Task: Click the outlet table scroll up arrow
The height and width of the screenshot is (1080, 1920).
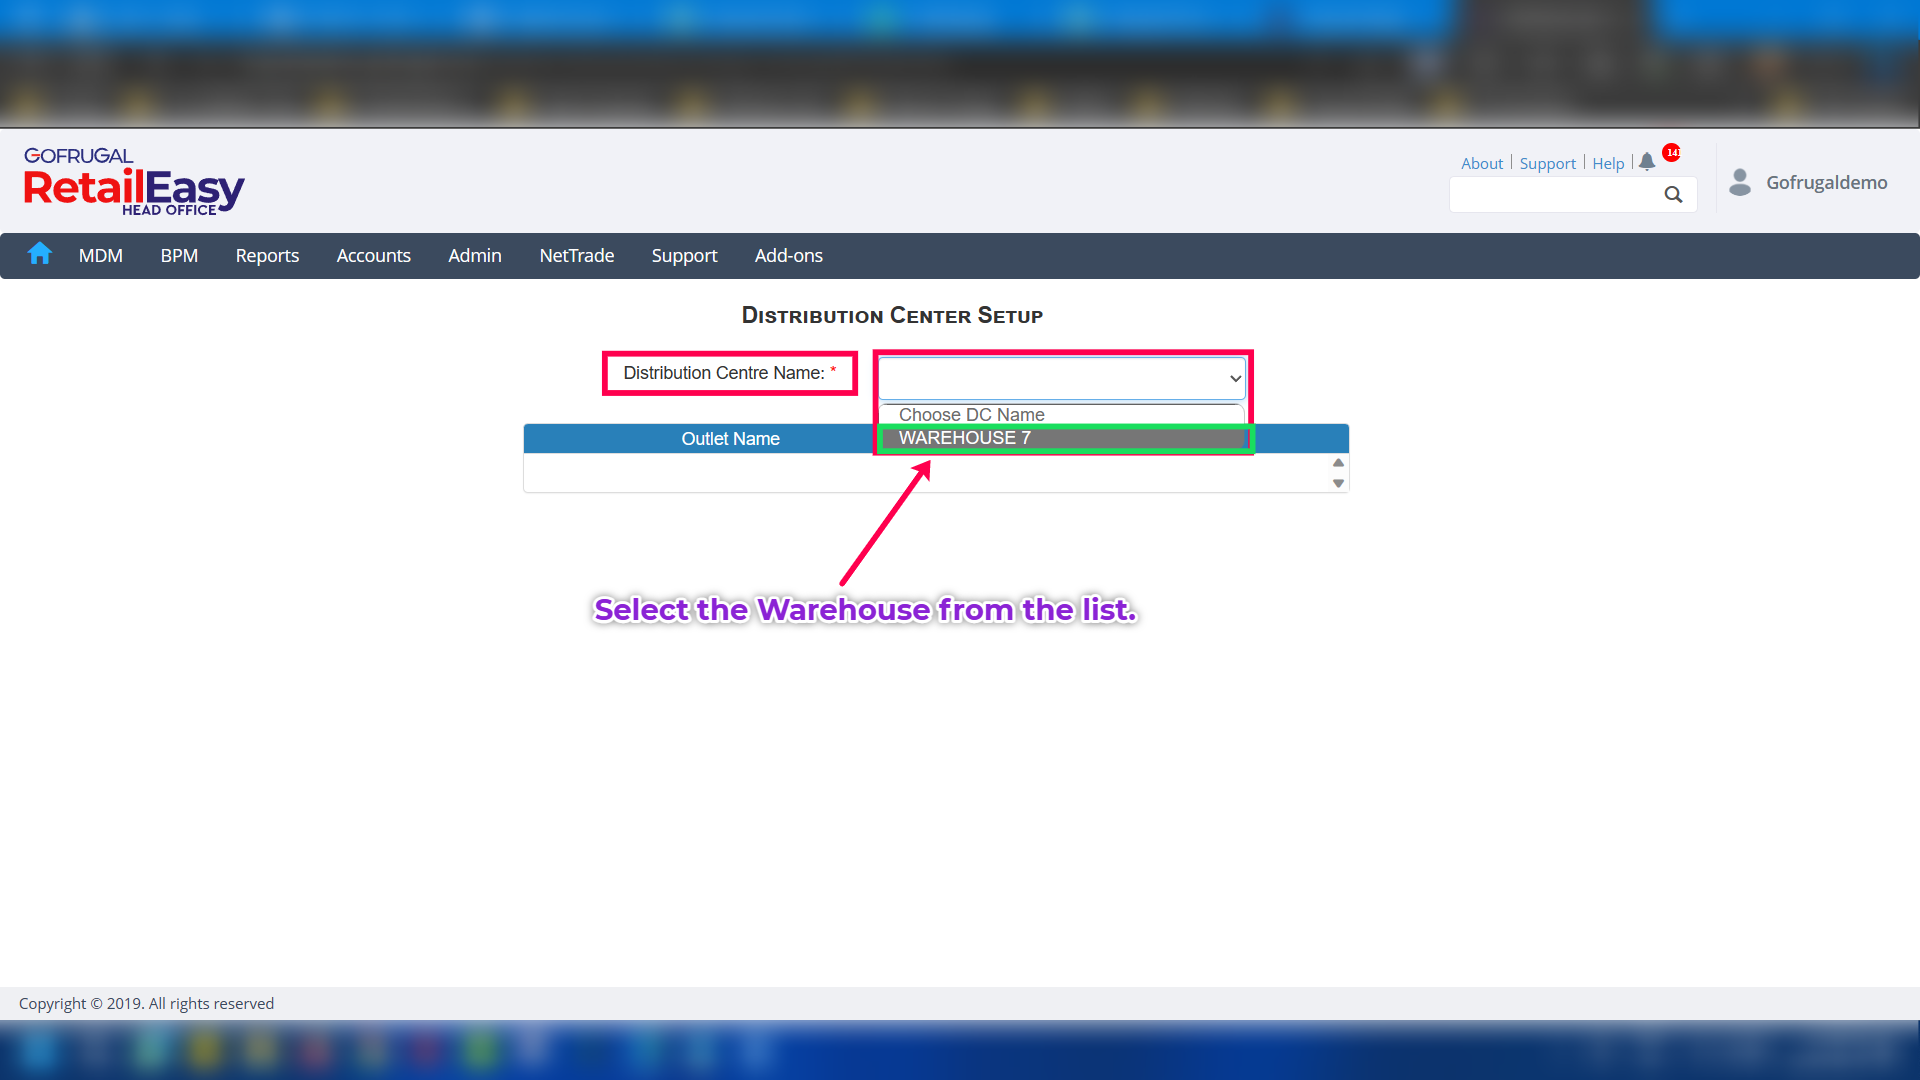Action: [1338, 463]
